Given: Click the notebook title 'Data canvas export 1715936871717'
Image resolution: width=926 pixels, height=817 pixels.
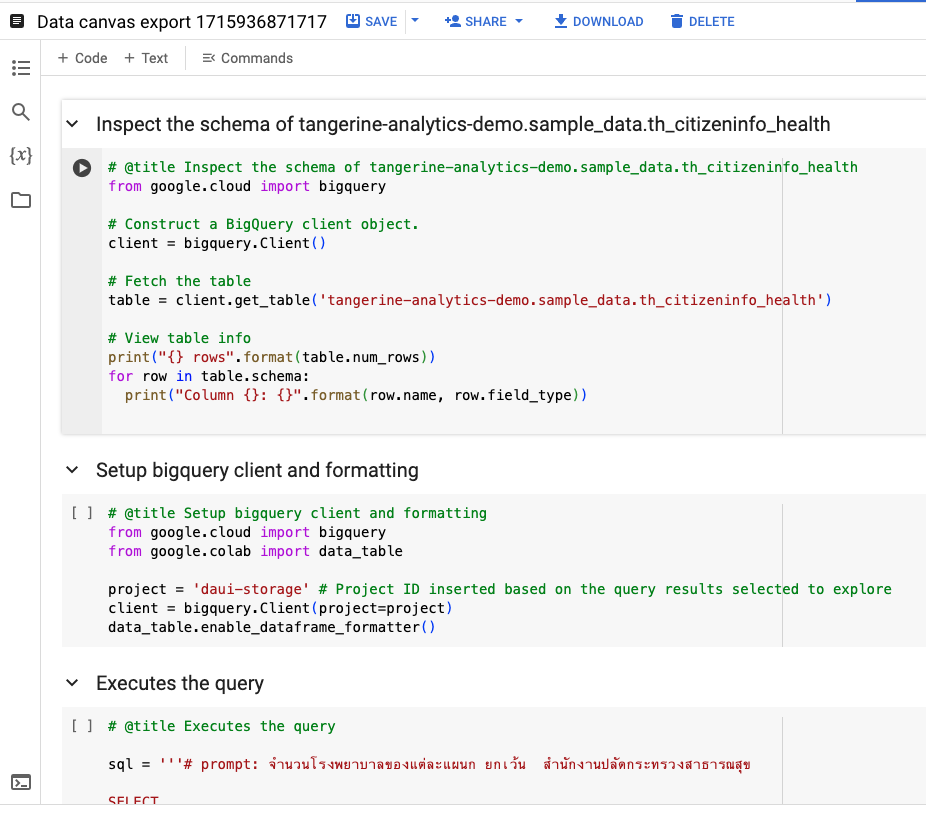Looking at the screenshot, I should [182, 22].
